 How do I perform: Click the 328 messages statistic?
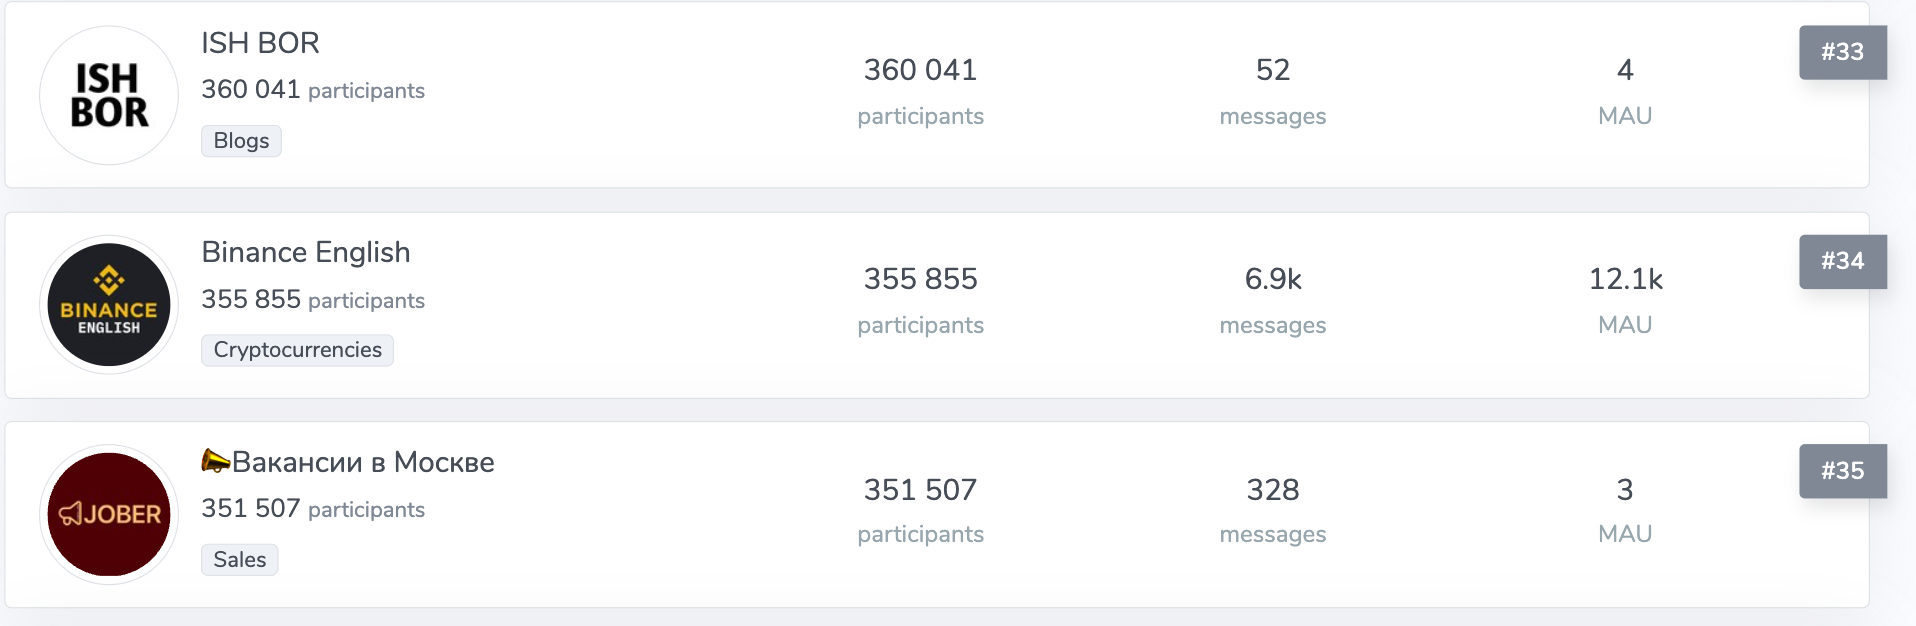click(x=1273, y=511)
